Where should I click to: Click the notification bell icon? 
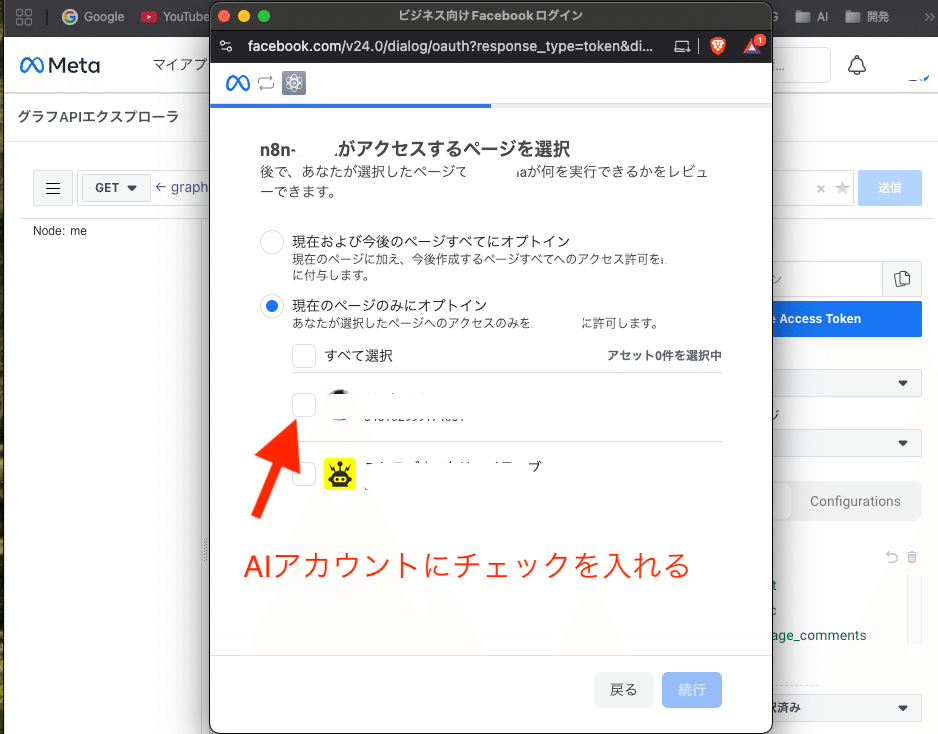tap(858, 64)
